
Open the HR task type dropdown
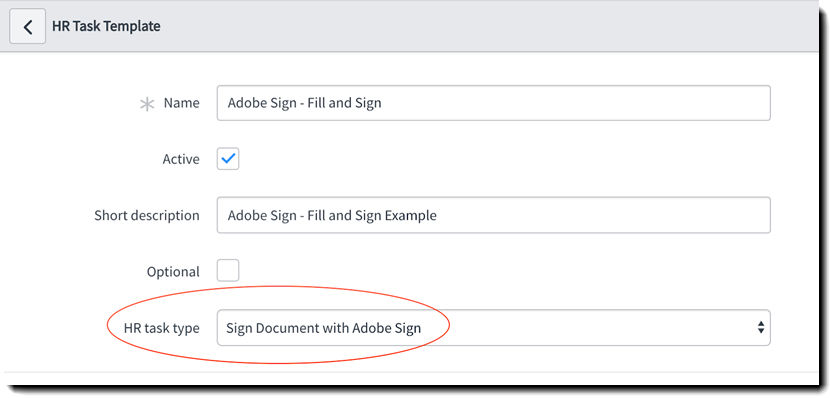point(493,328)
